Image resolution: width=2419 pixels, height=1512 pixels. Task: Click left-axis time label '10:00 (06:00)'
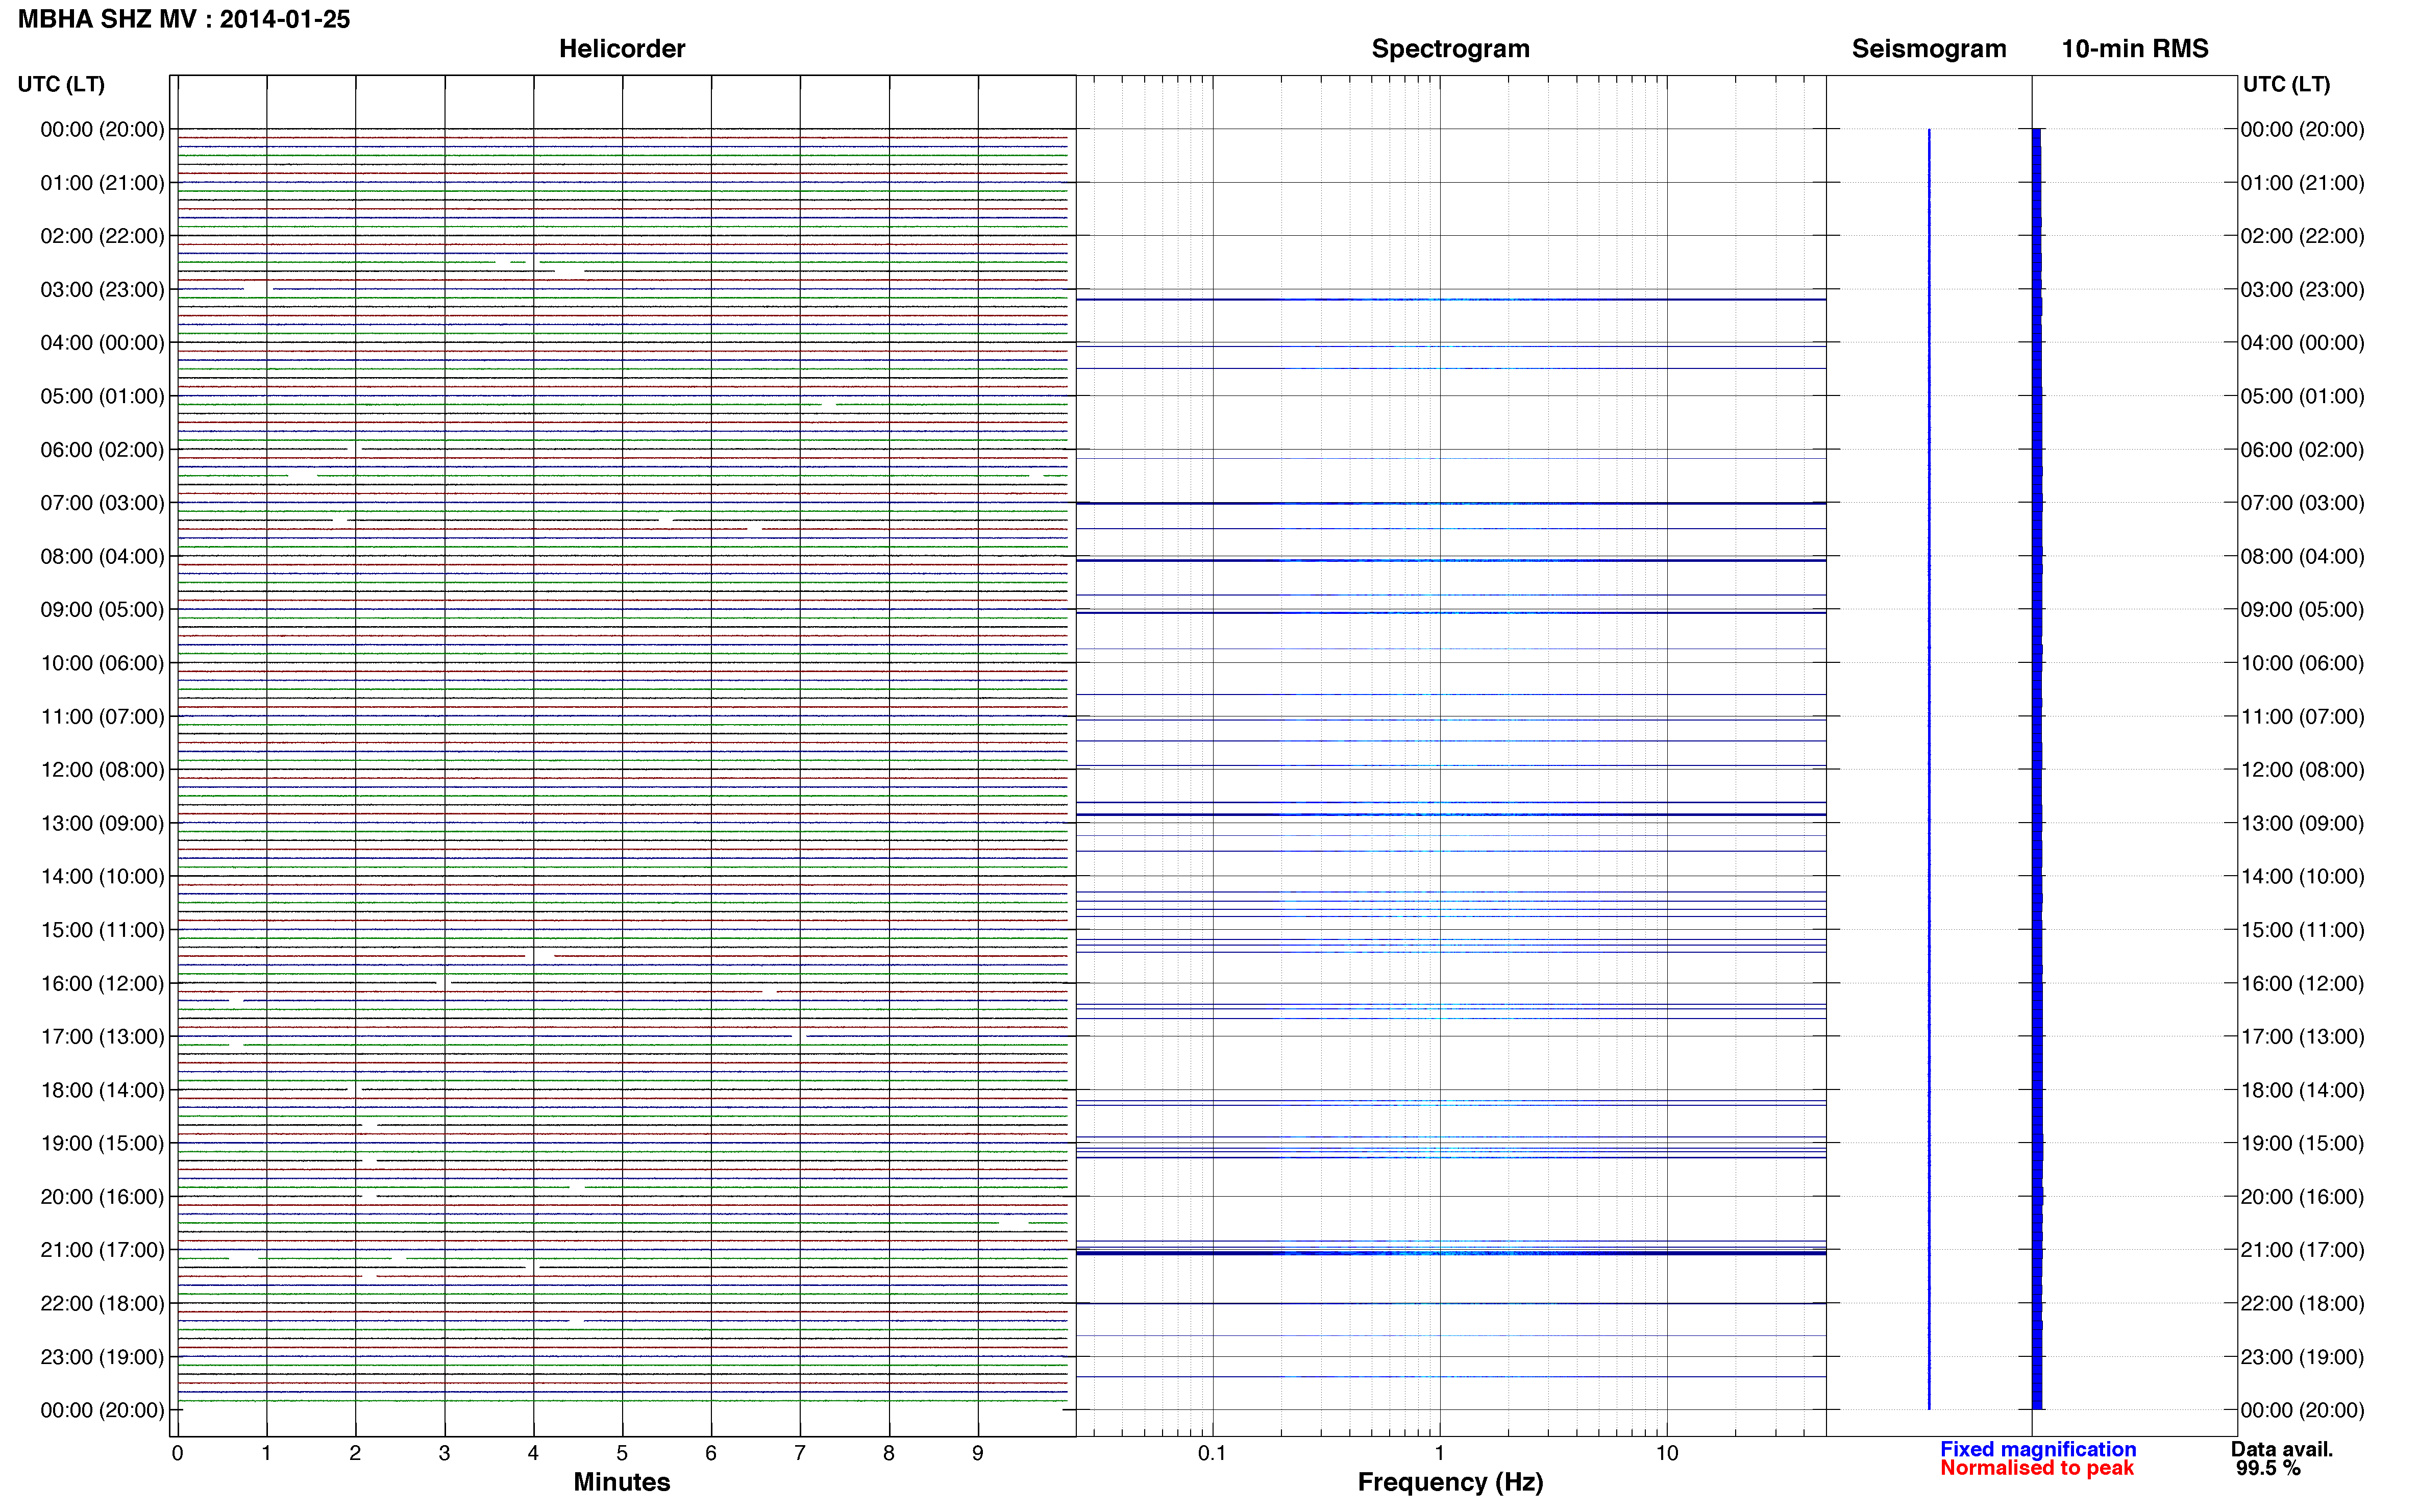tap(102, 663)
